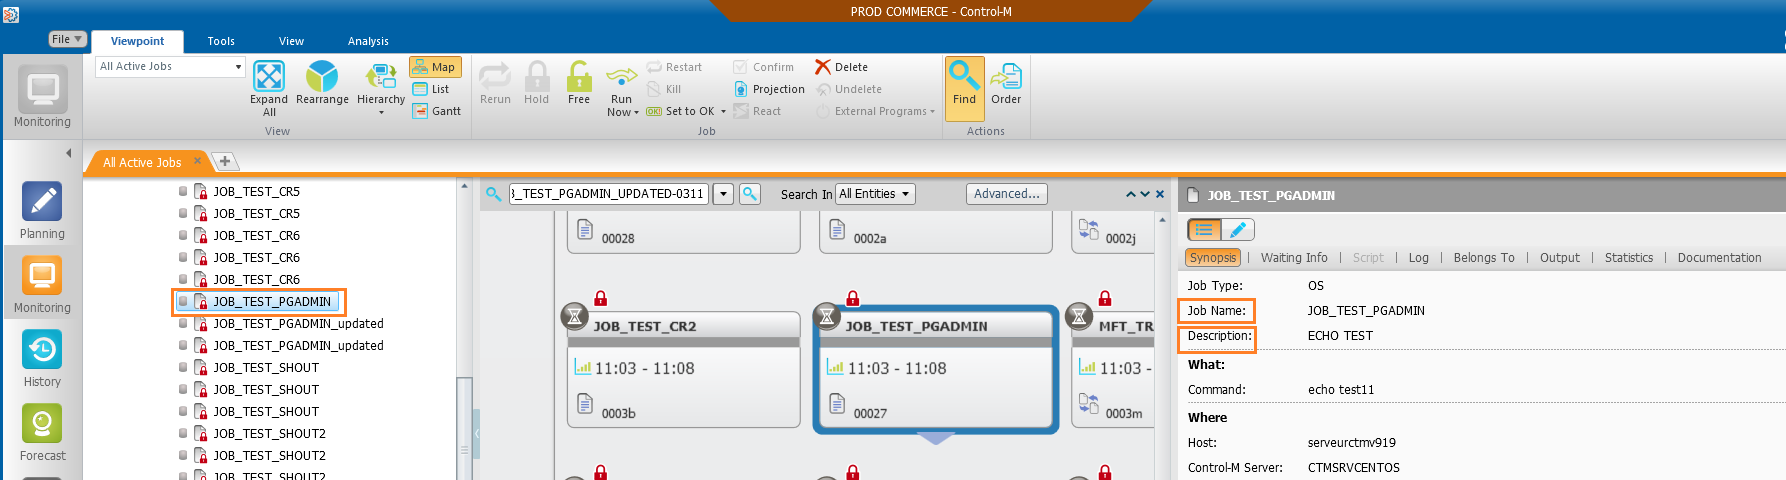This screenshot has width=1786, height=480.
Task: Open the Documentation tab
Action: pos(1720,257)
